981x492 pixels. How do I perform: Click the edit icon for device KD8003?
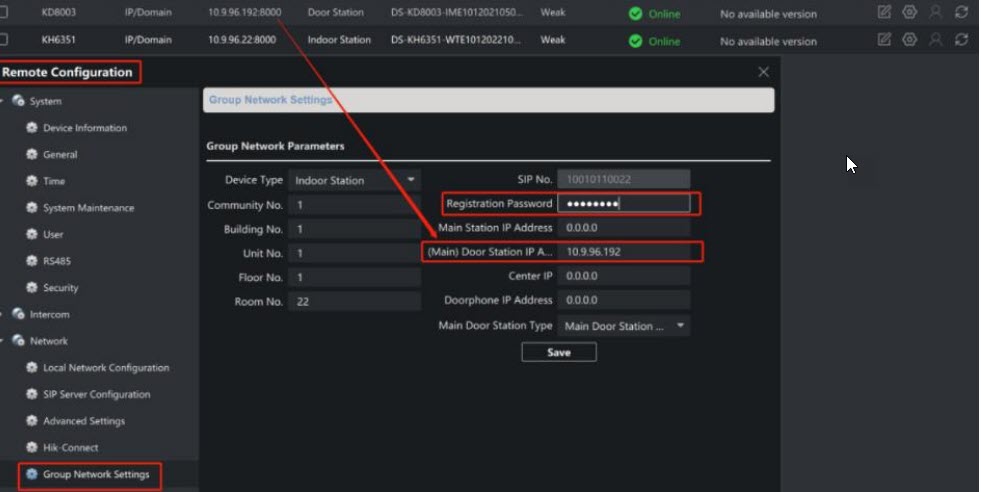[x=884, y=13]
